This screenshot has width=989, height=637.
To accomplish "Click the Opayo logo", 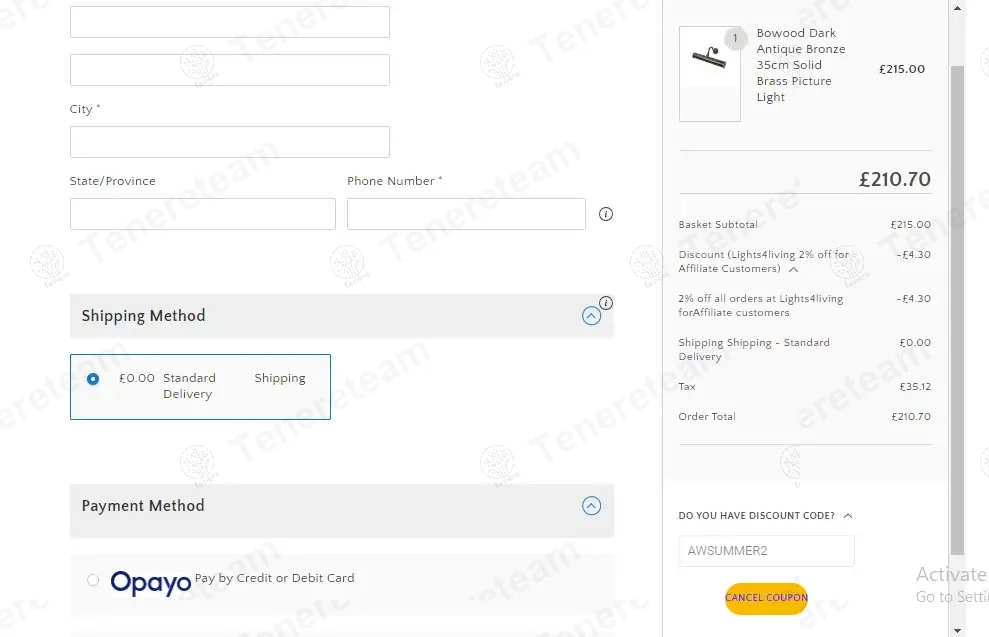I will coord(151,582).
